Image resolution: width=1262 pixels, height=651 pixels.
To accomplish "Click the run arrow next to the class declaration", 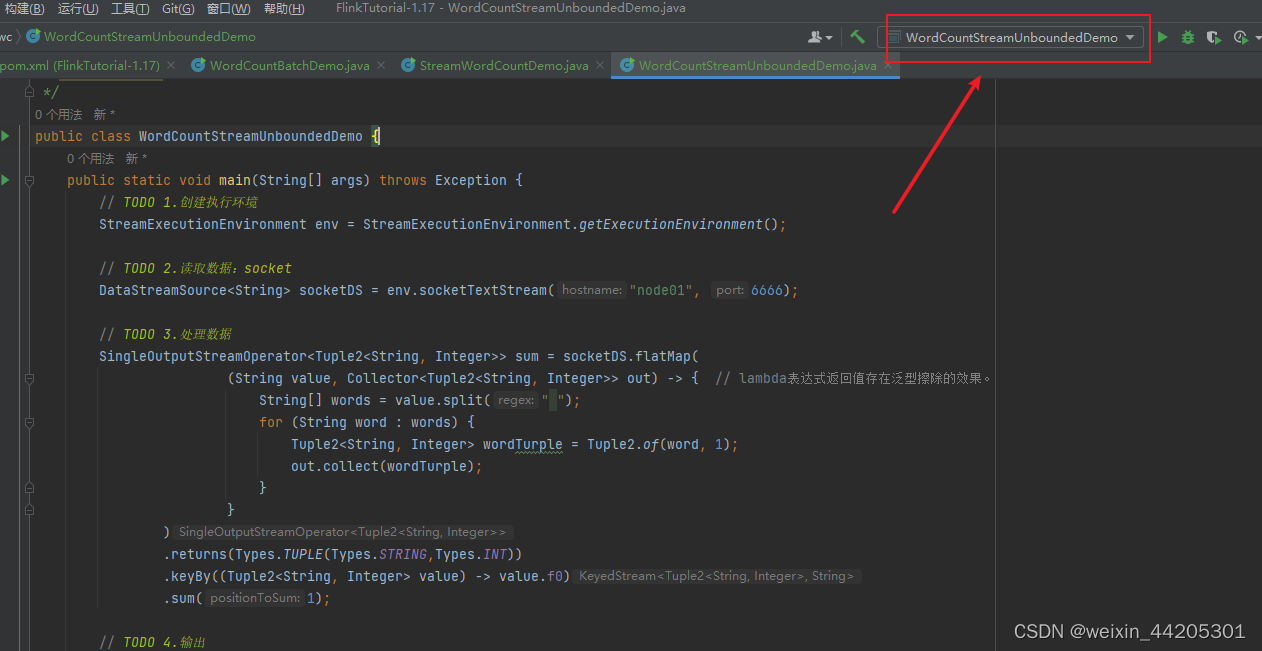I will click(x=5, y=135).
